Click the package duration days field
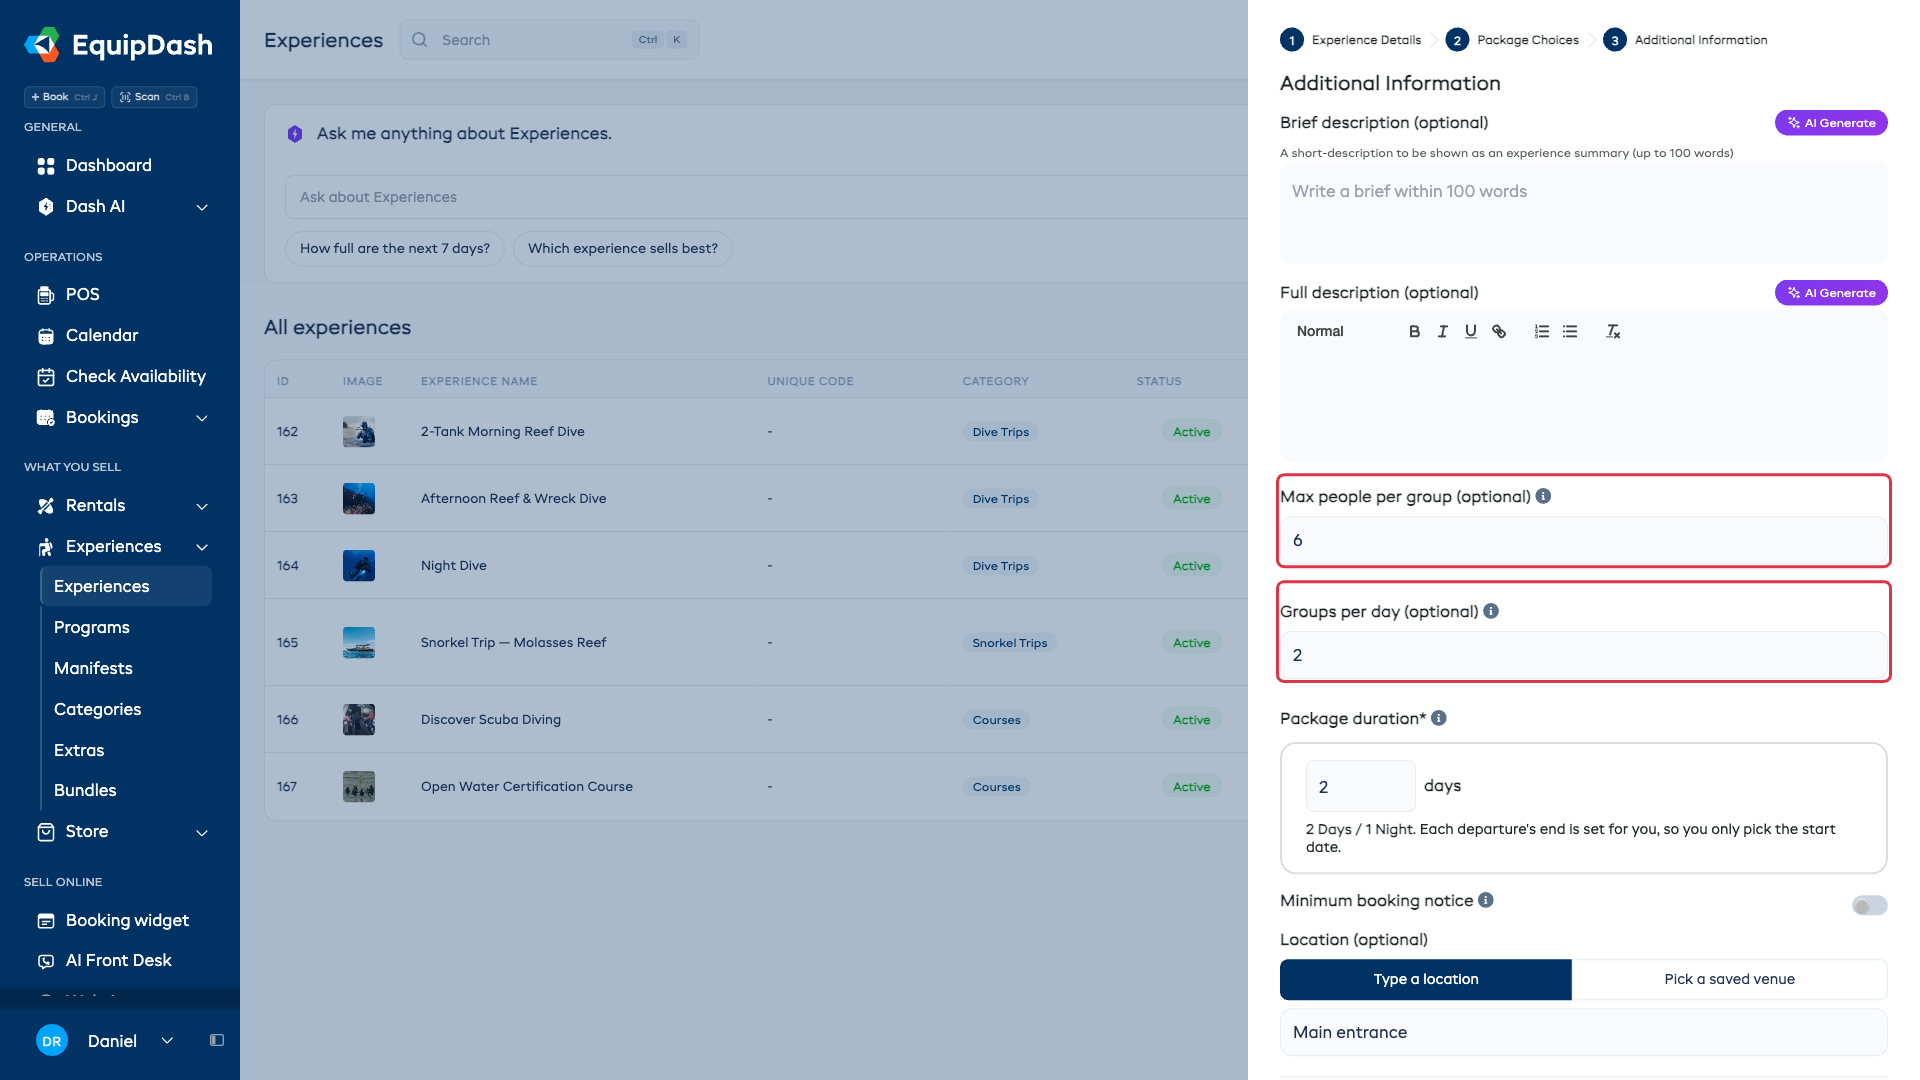Image resolution: width=1920 pixels, height=1080 pixels. (1360, 787)
